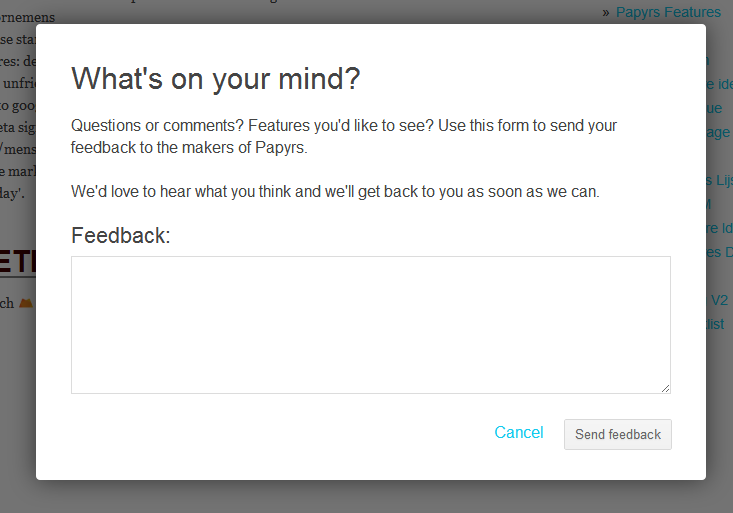
Task: Cancel the feedback dialog
Action: (x=518, y=433)
